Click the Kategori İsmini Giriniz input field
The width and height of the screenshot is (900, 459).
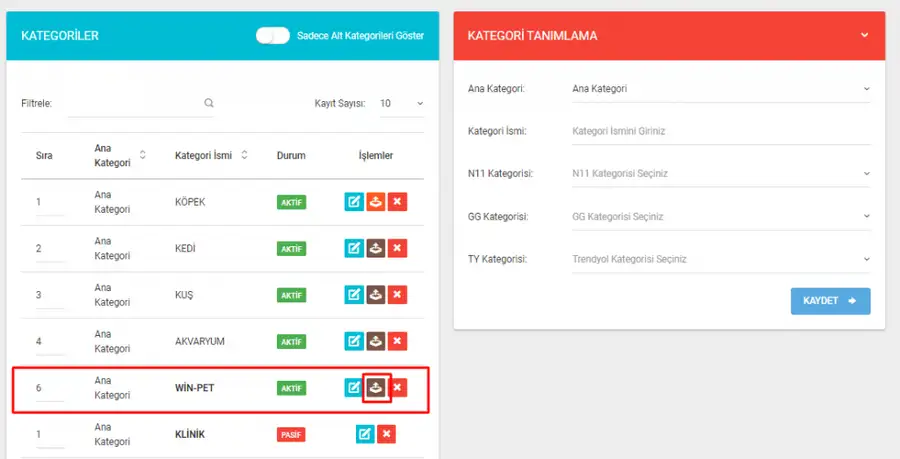point(721,131)
